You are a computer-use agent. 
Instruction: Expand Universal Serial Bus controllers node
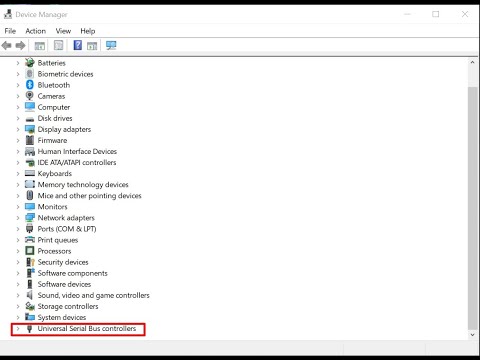18,329
